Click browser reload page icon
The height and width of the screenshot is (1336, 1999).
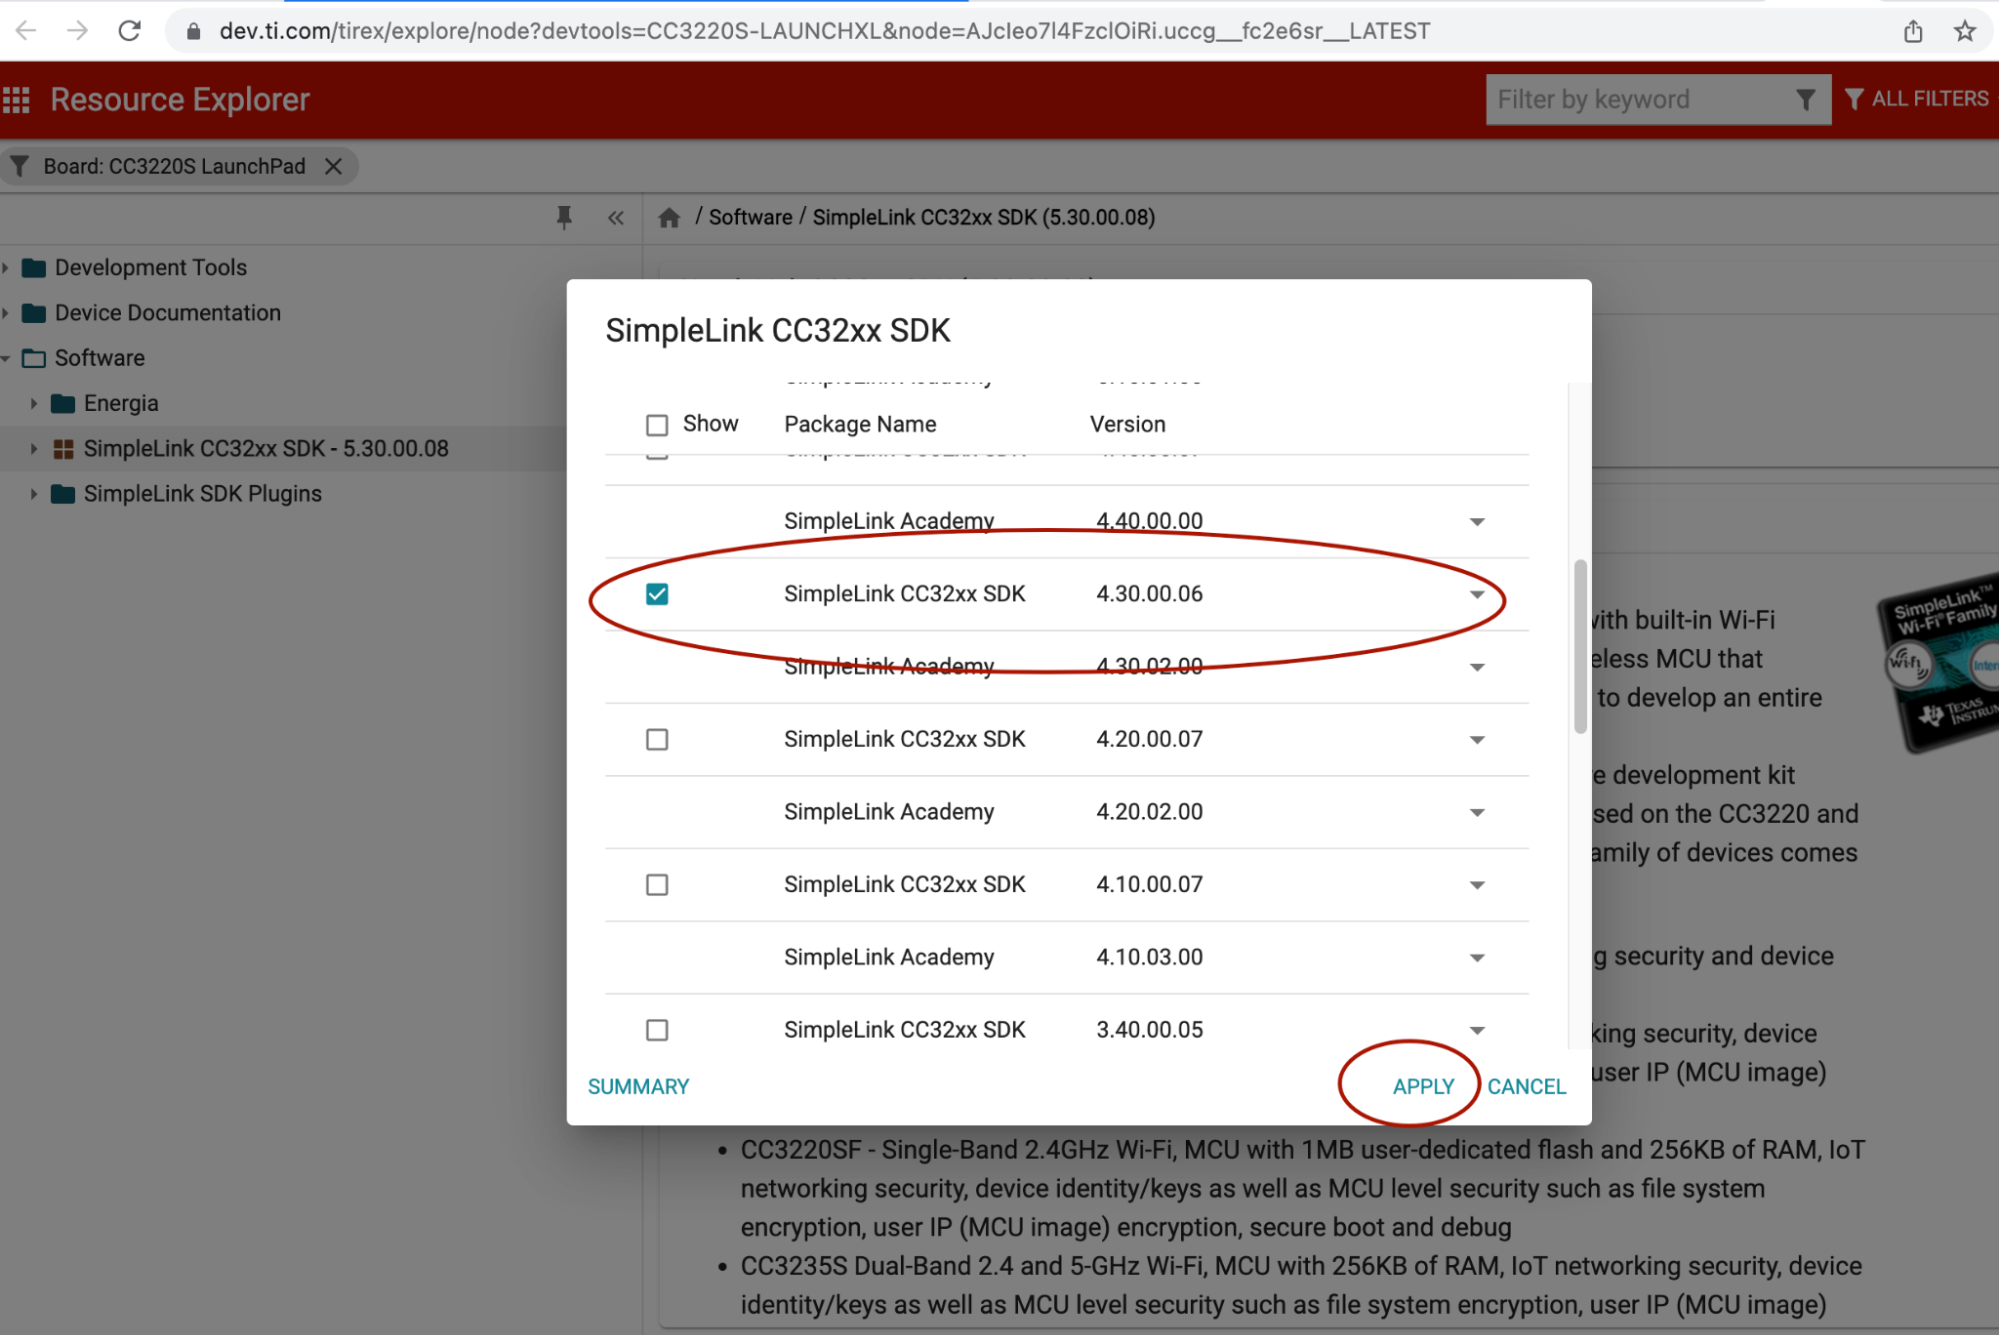pyautogui.click(x=129, y=31)
